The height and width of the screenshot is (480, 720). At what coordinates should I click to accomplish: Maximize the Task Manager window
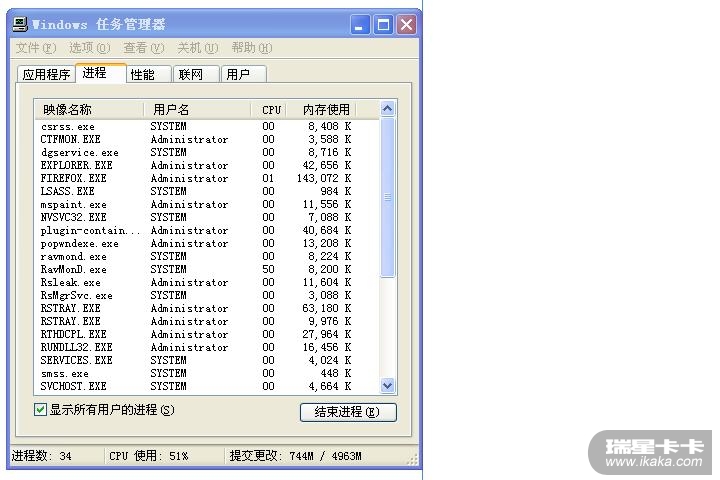[x=383, y=24]
